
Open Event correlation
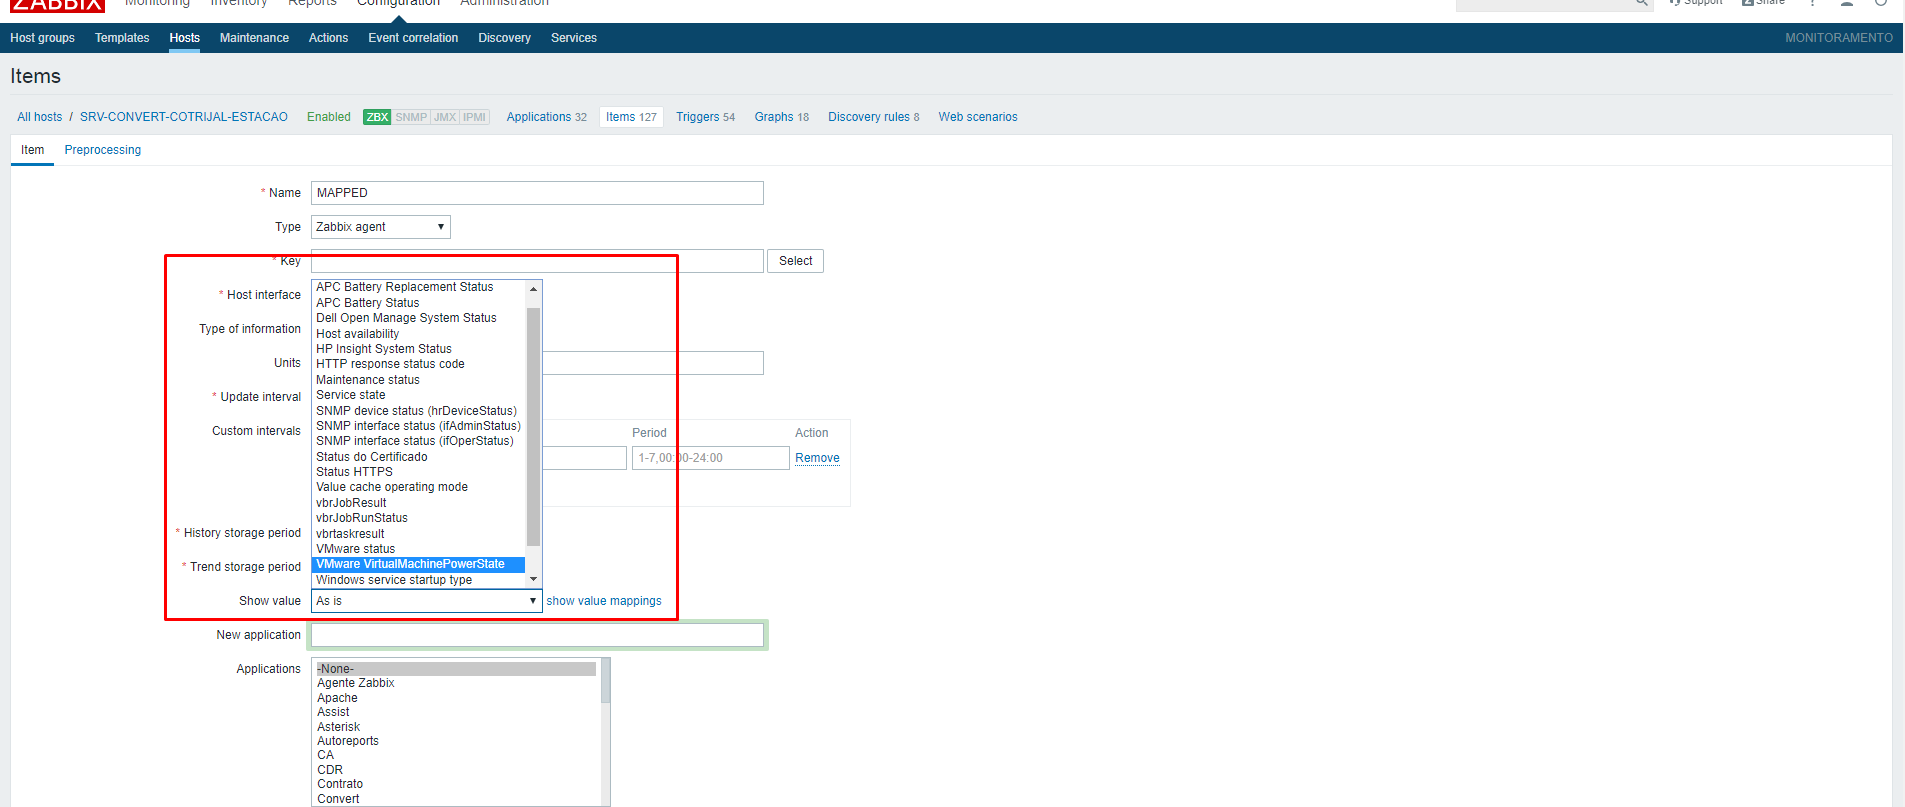413,38
